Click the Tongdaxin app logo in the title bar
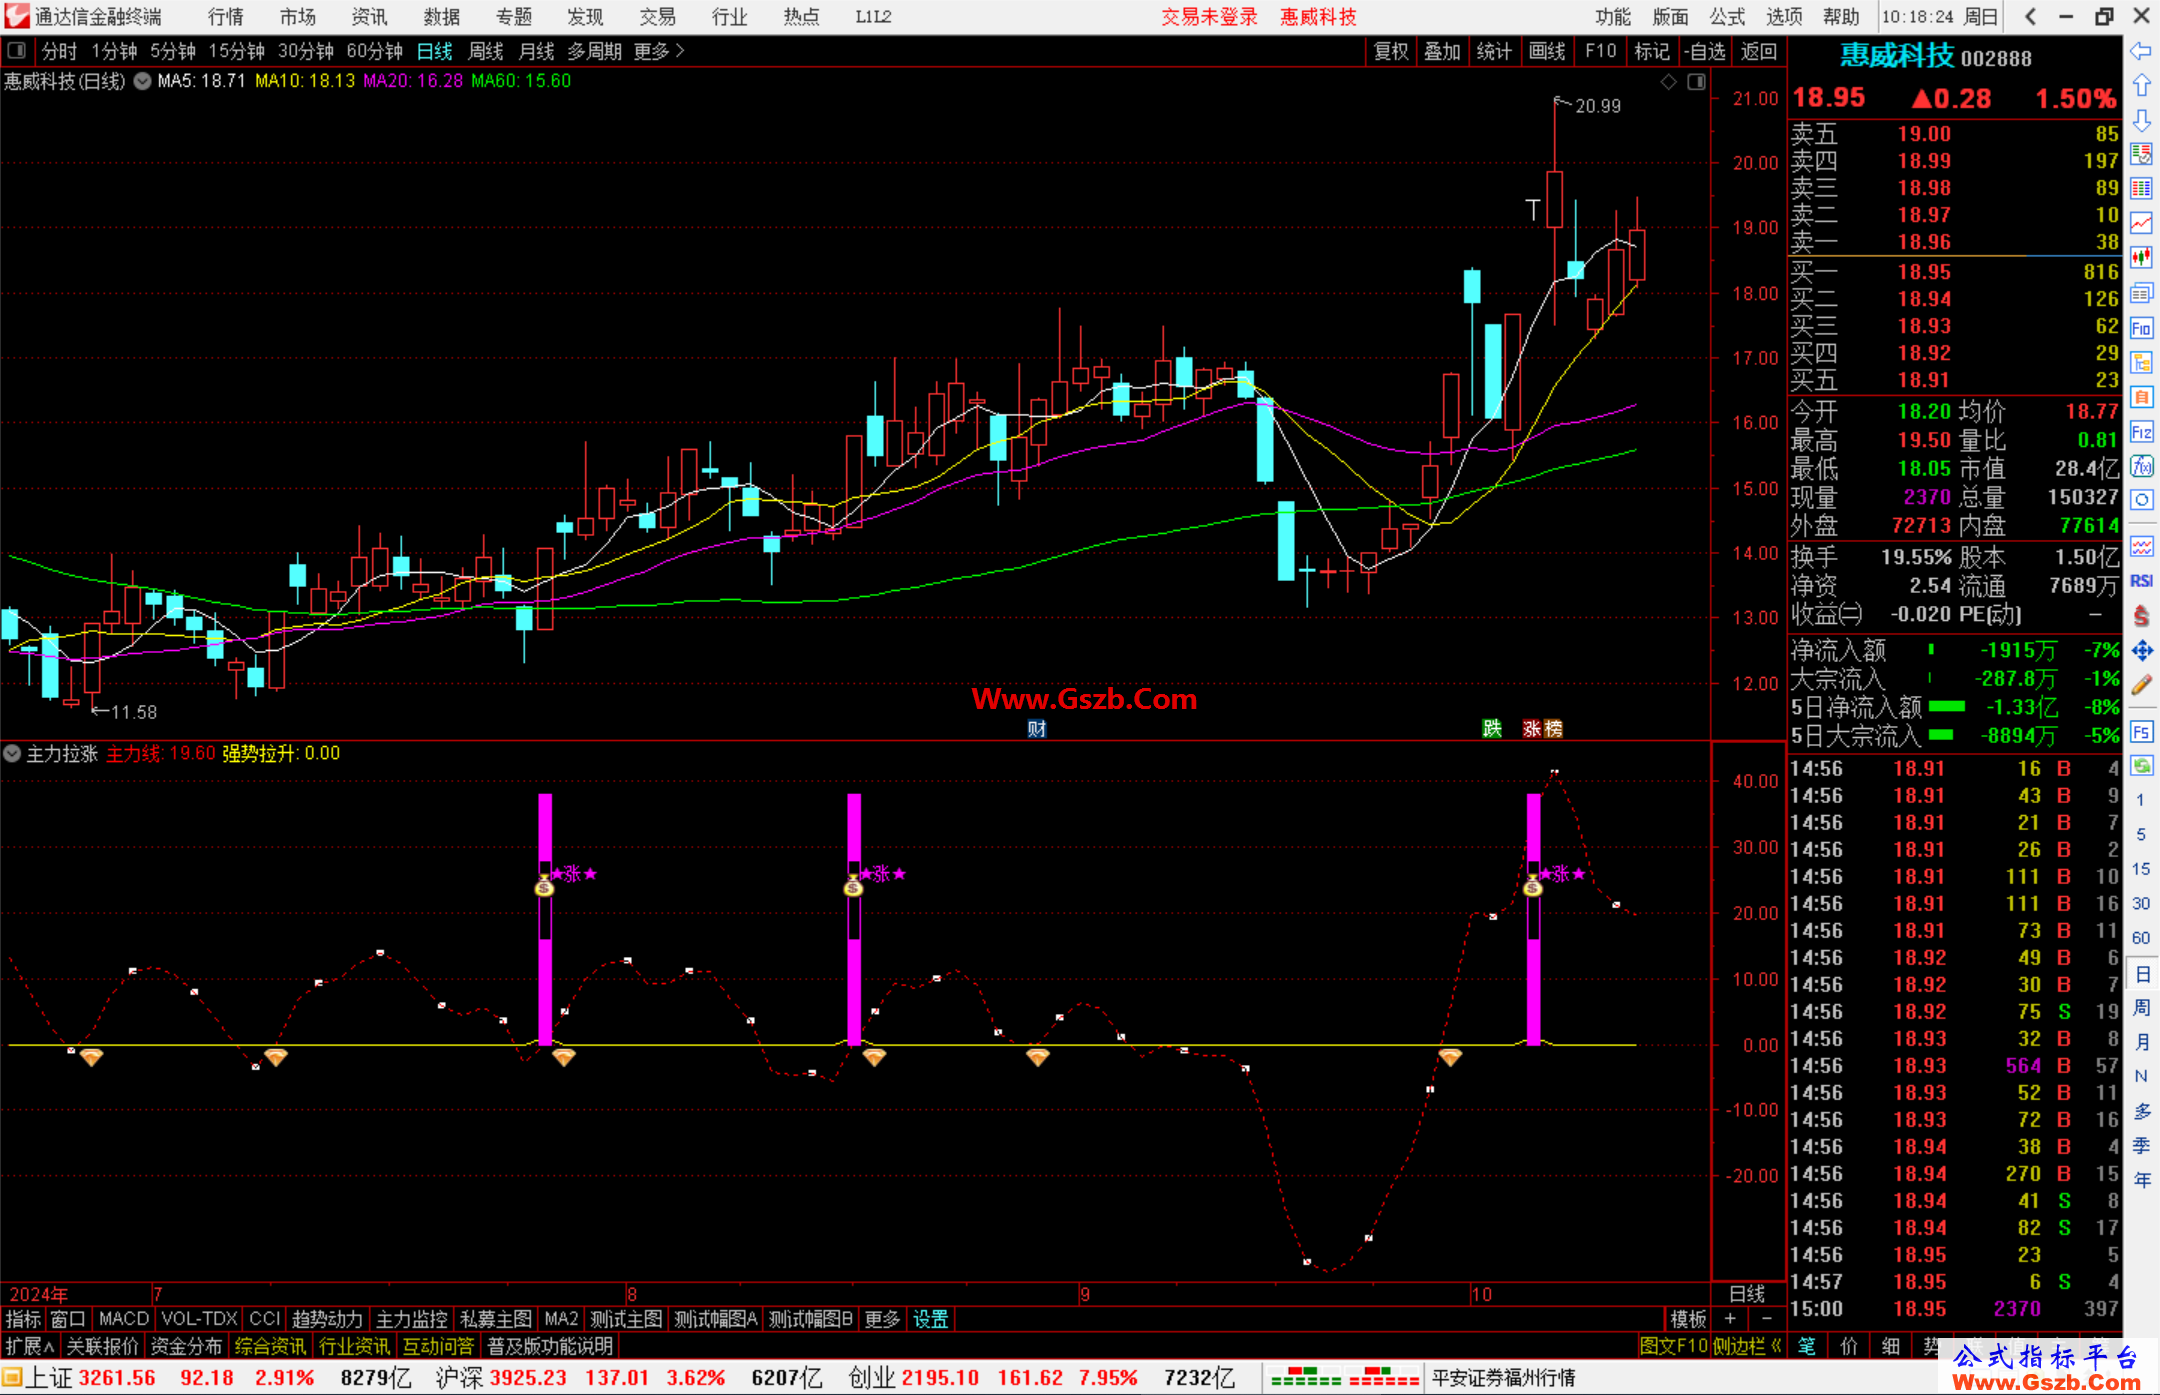The width and height of the screenshot is (2160, 1395). (x=17, y=16)
